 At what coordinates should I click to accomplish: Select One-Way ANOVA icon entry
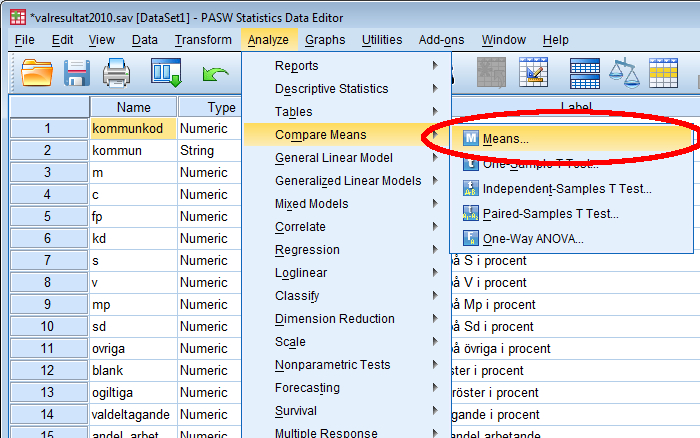[532, 239]
